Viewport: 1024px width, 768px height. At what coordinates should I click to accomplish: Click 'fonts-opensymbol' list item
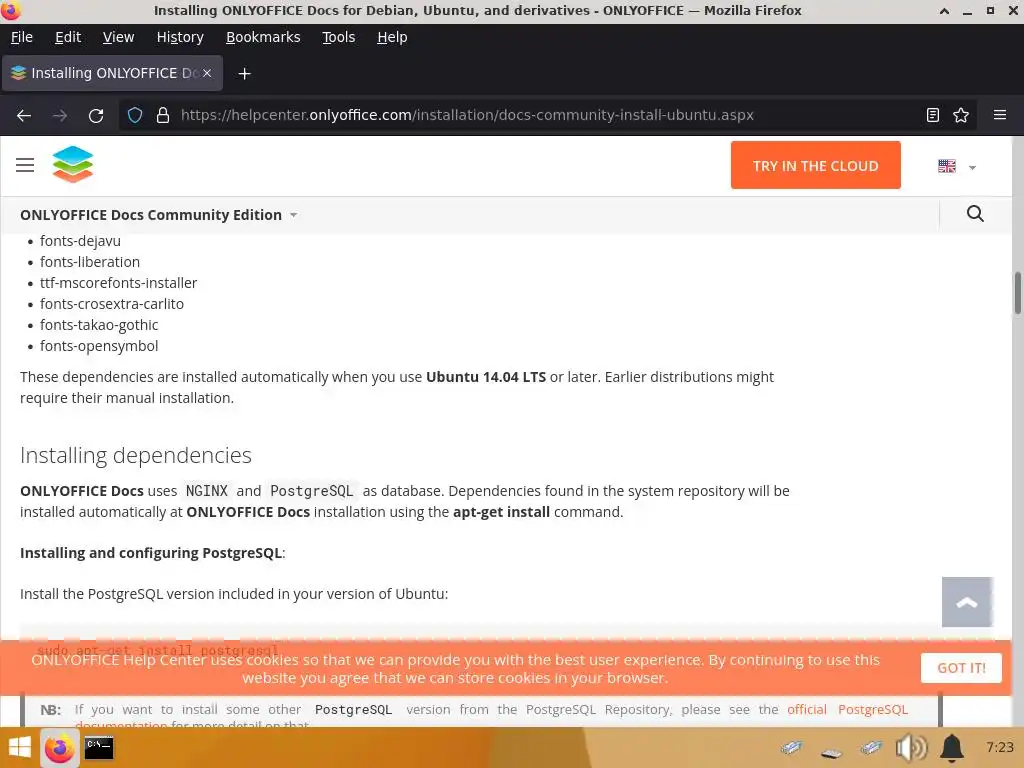point(99,346)
